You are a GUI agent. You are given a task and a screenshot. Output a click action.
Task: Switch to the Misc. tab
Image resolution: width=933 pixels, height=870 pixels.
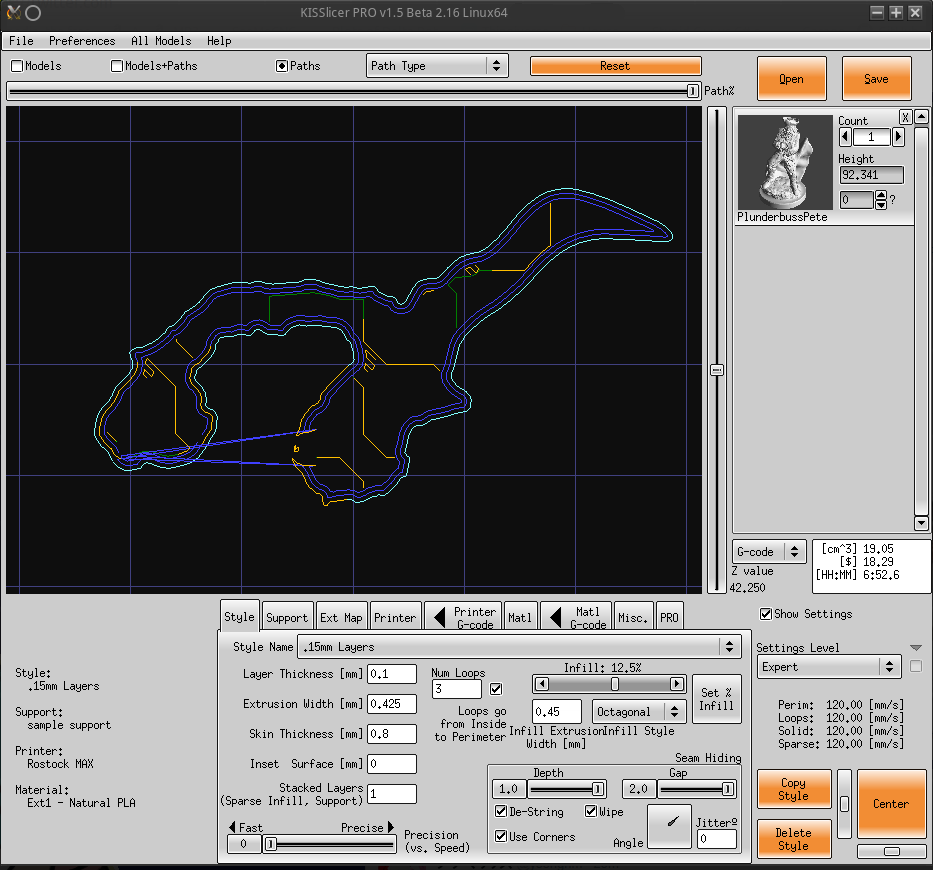[633, 617]
